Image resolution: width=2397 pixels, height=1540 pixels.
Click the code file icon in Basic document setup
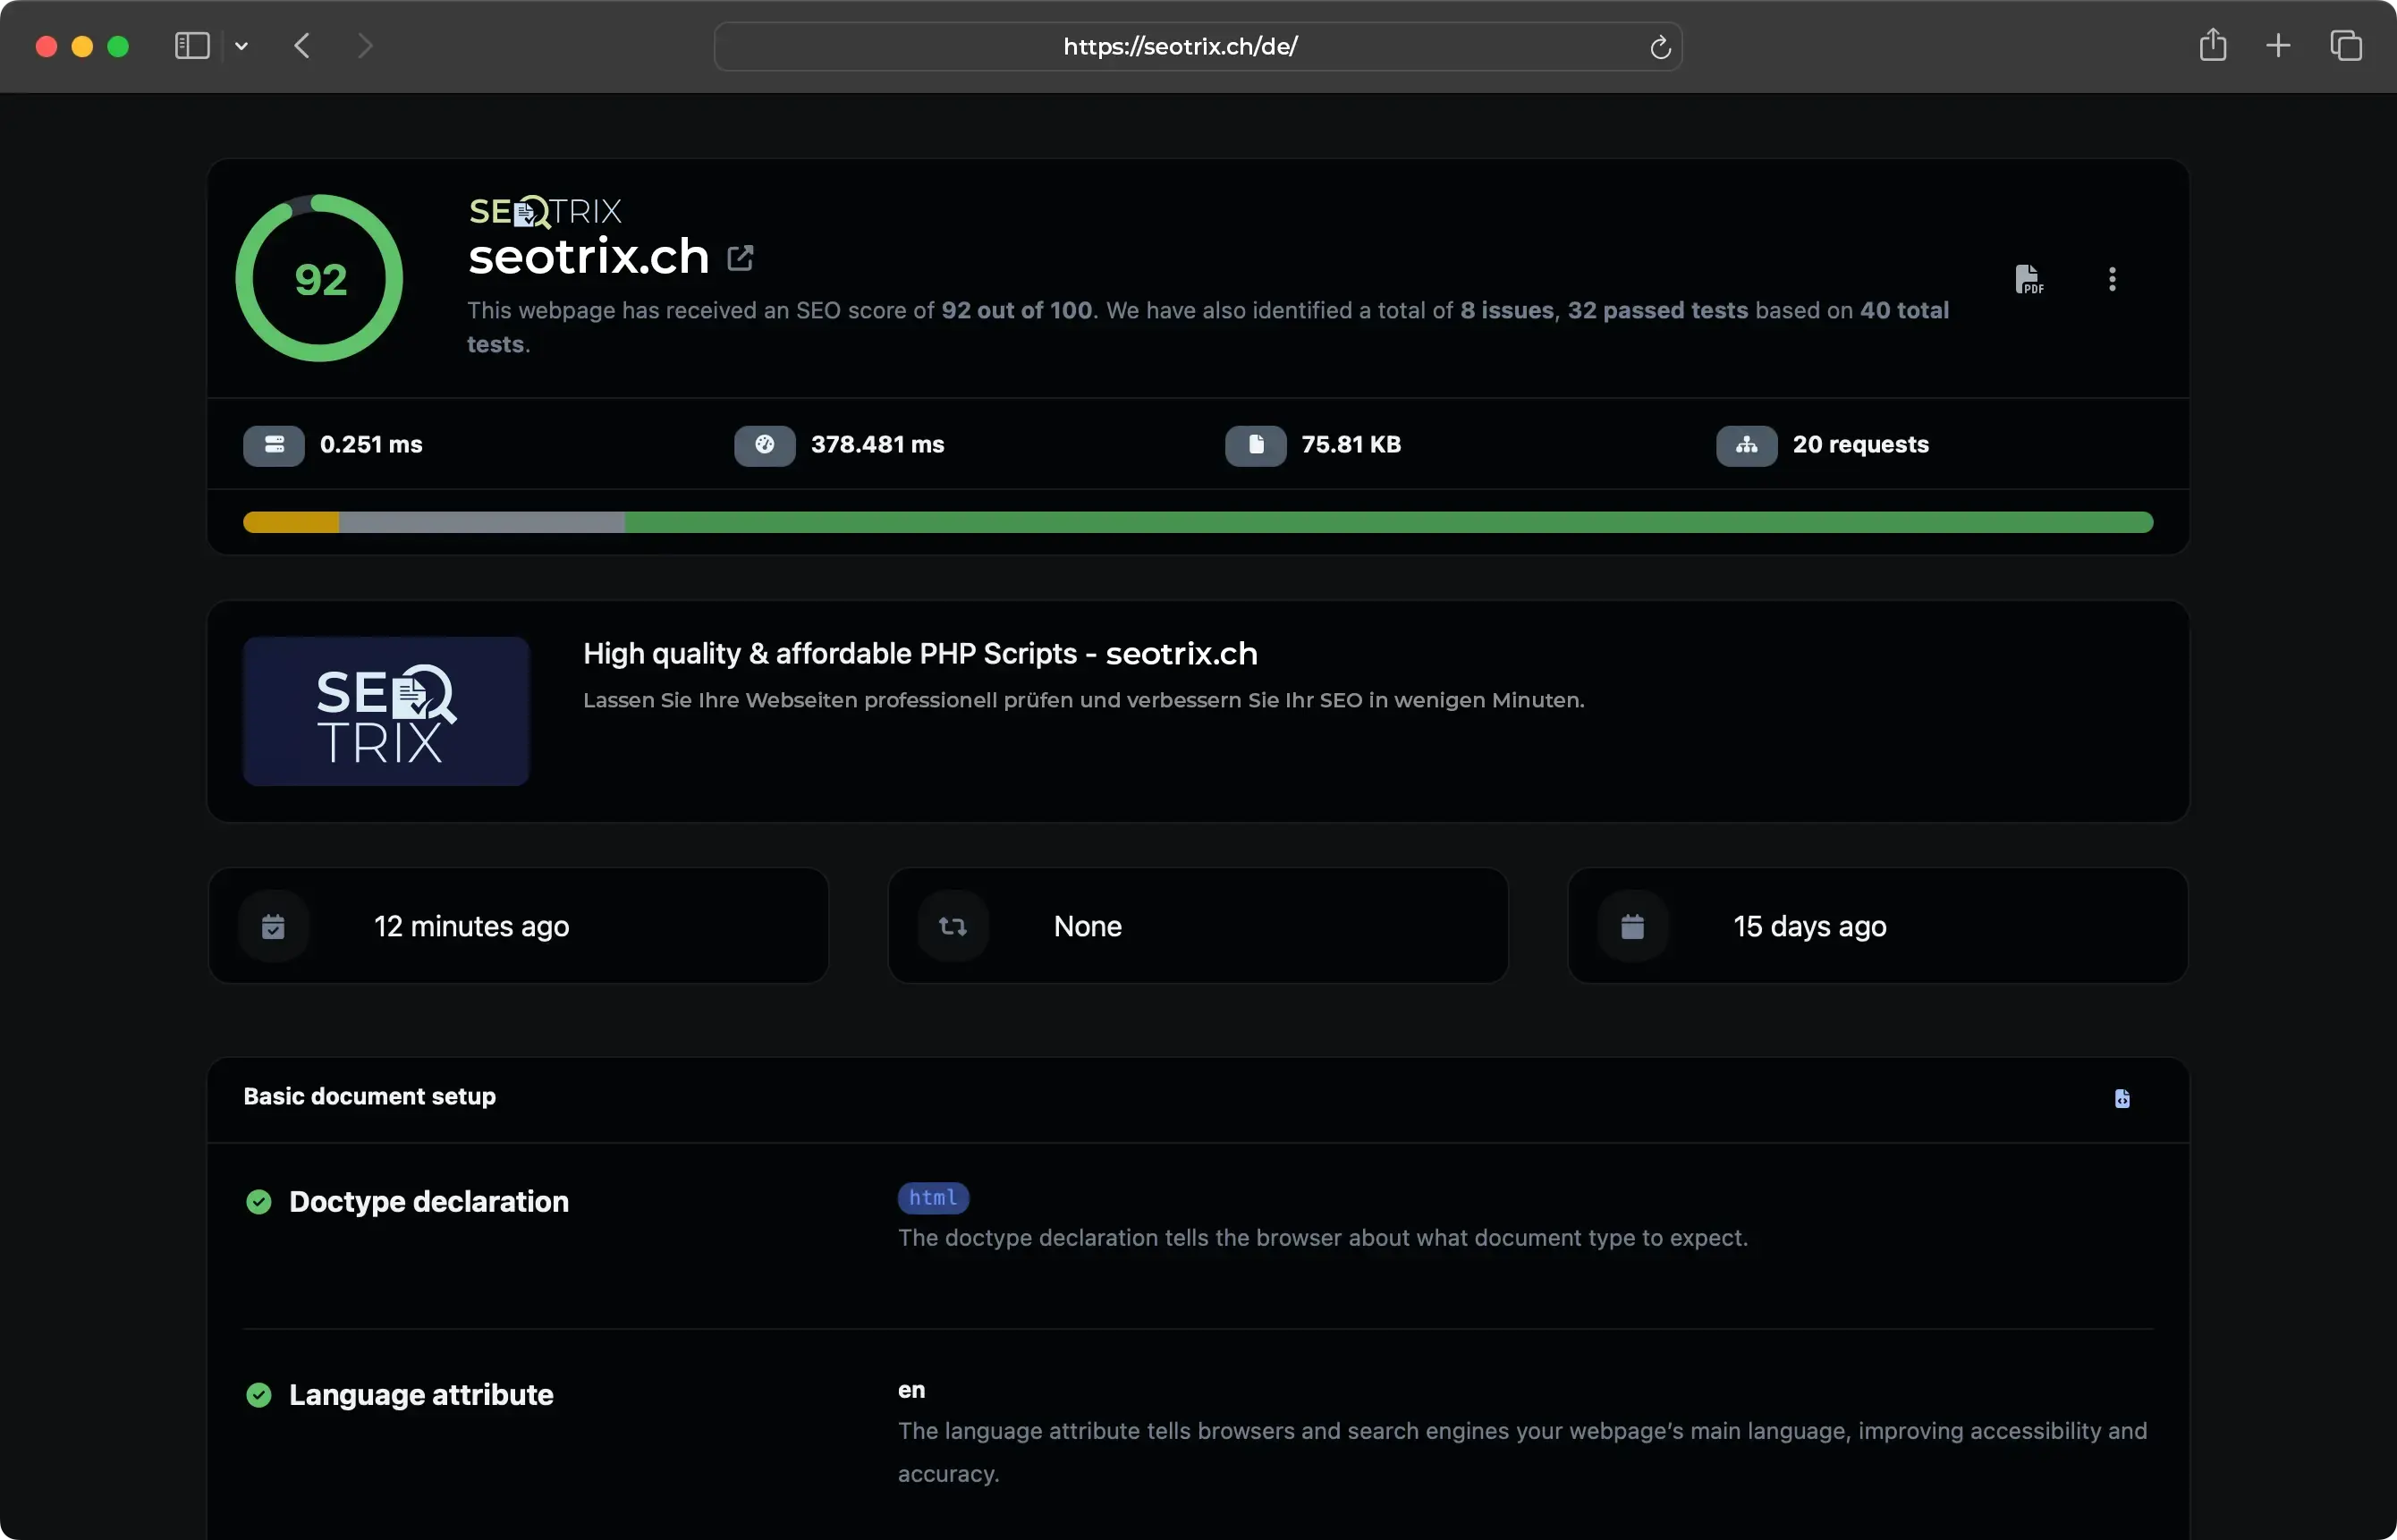[x=2122, y=1099]
